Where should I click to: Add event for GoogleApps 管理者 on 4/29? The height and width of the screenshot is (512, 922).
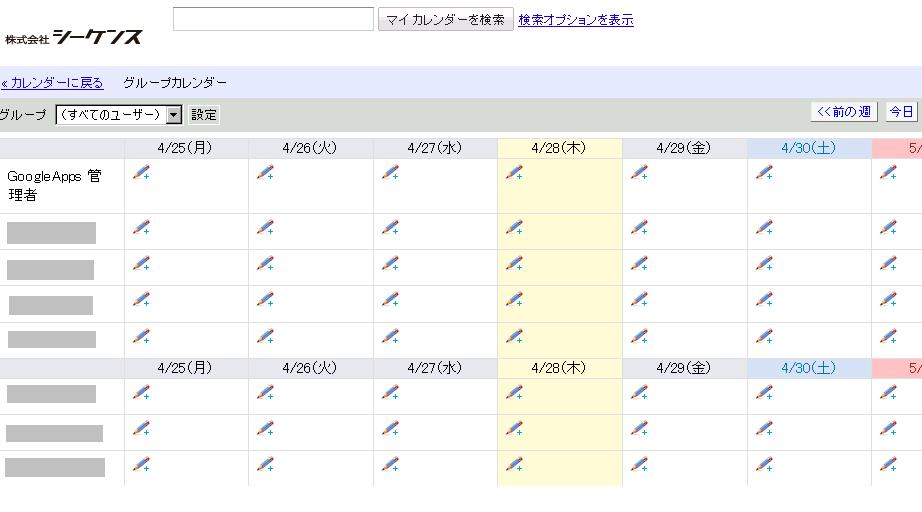pyautogui.click(x=639, y=173)
